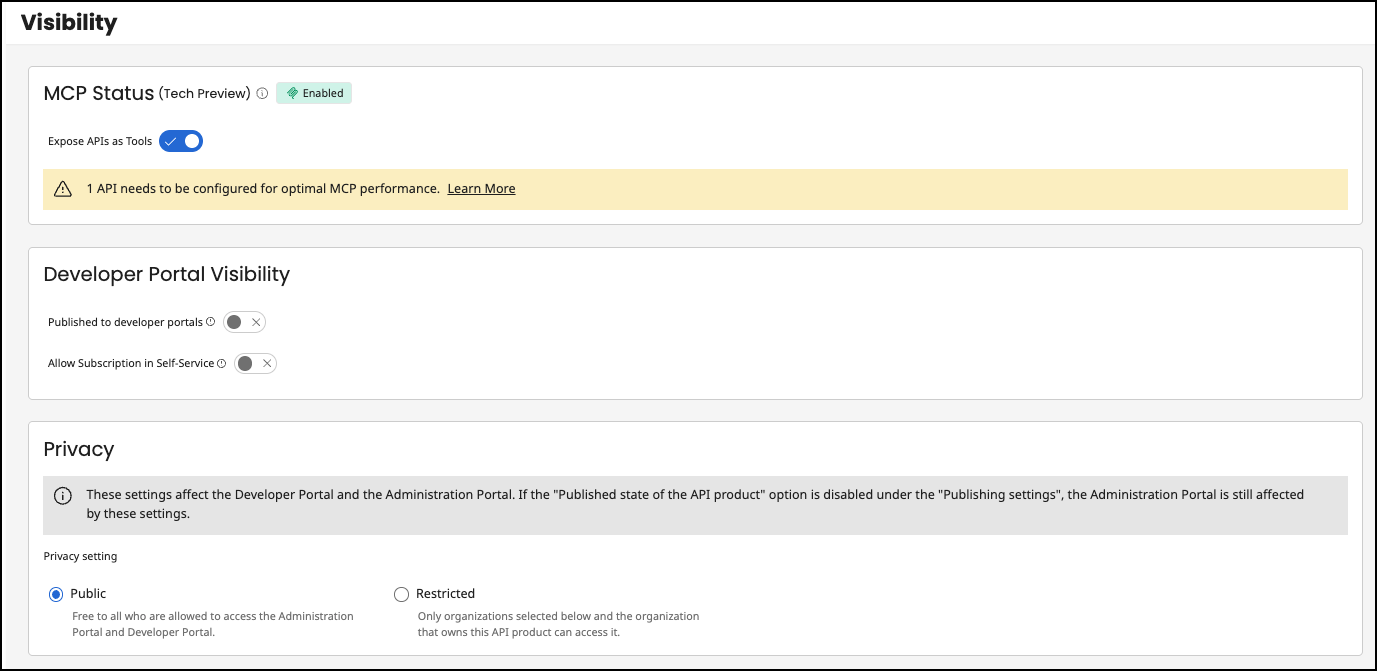Open the Learn More link about MCP performance
The width and height of the screenshot is (1377, 671).
(x=481, y=188)
